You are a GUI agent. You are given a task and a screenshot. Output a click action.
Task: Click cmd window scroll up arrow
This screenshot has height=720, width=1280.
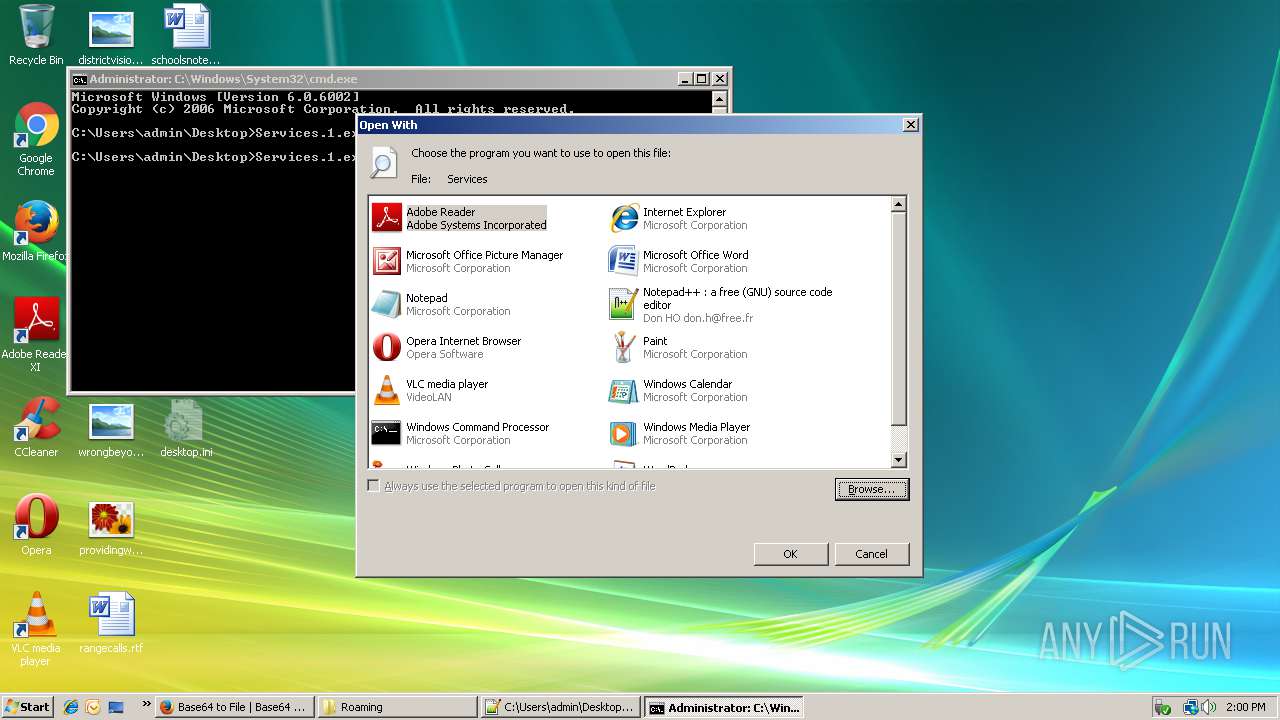[x=719, y=98]
